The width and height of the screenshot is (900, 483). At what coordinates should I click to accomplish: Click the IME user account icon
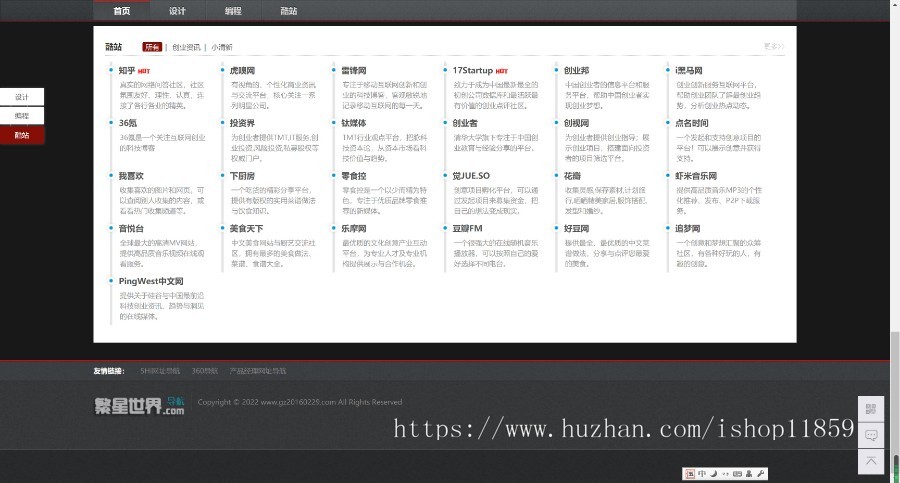749,474
